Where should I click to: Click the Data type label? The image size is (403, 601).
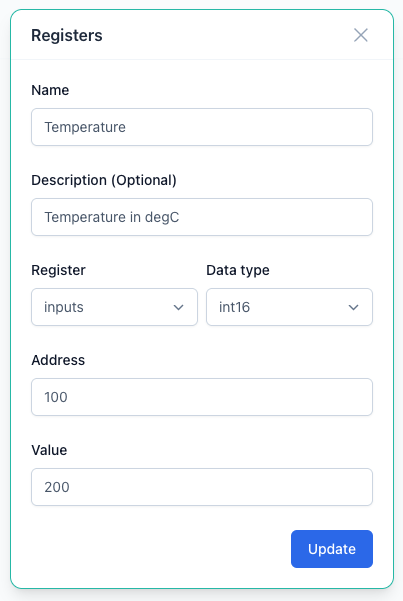point(238,270)
